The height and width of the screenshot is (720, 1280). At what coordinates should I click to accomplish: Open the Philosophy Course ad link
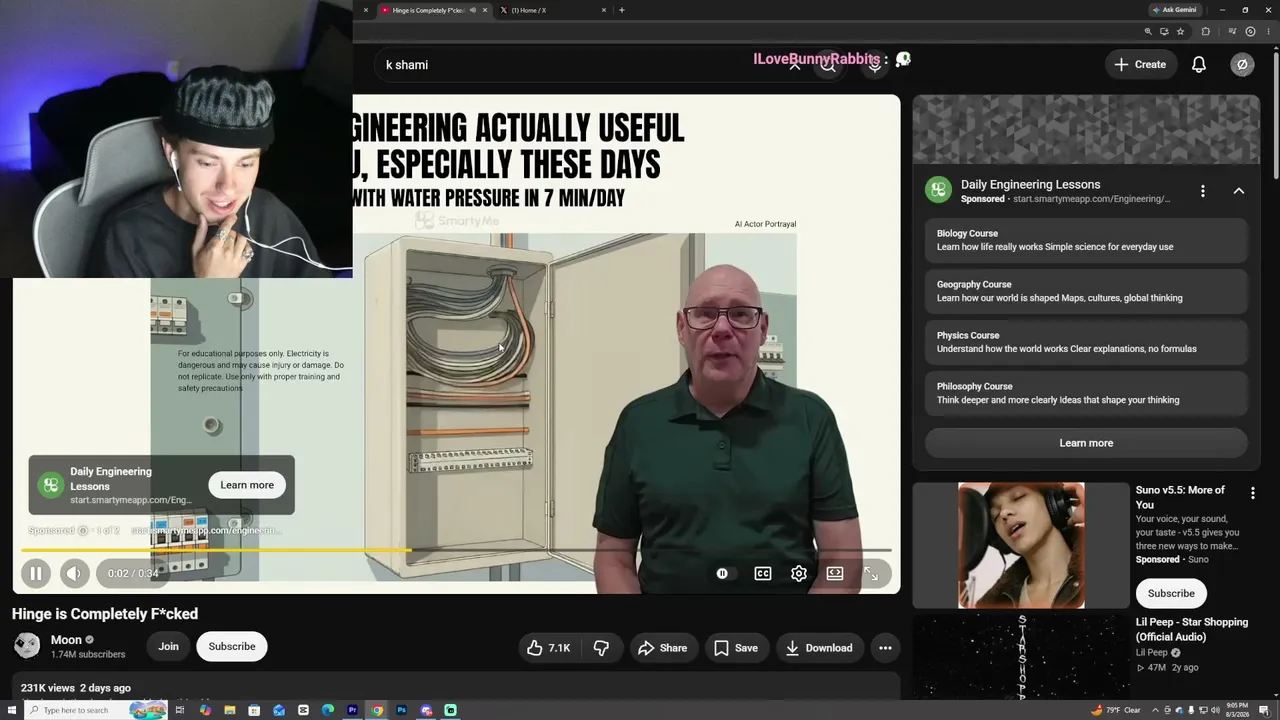click(1086, 393)
